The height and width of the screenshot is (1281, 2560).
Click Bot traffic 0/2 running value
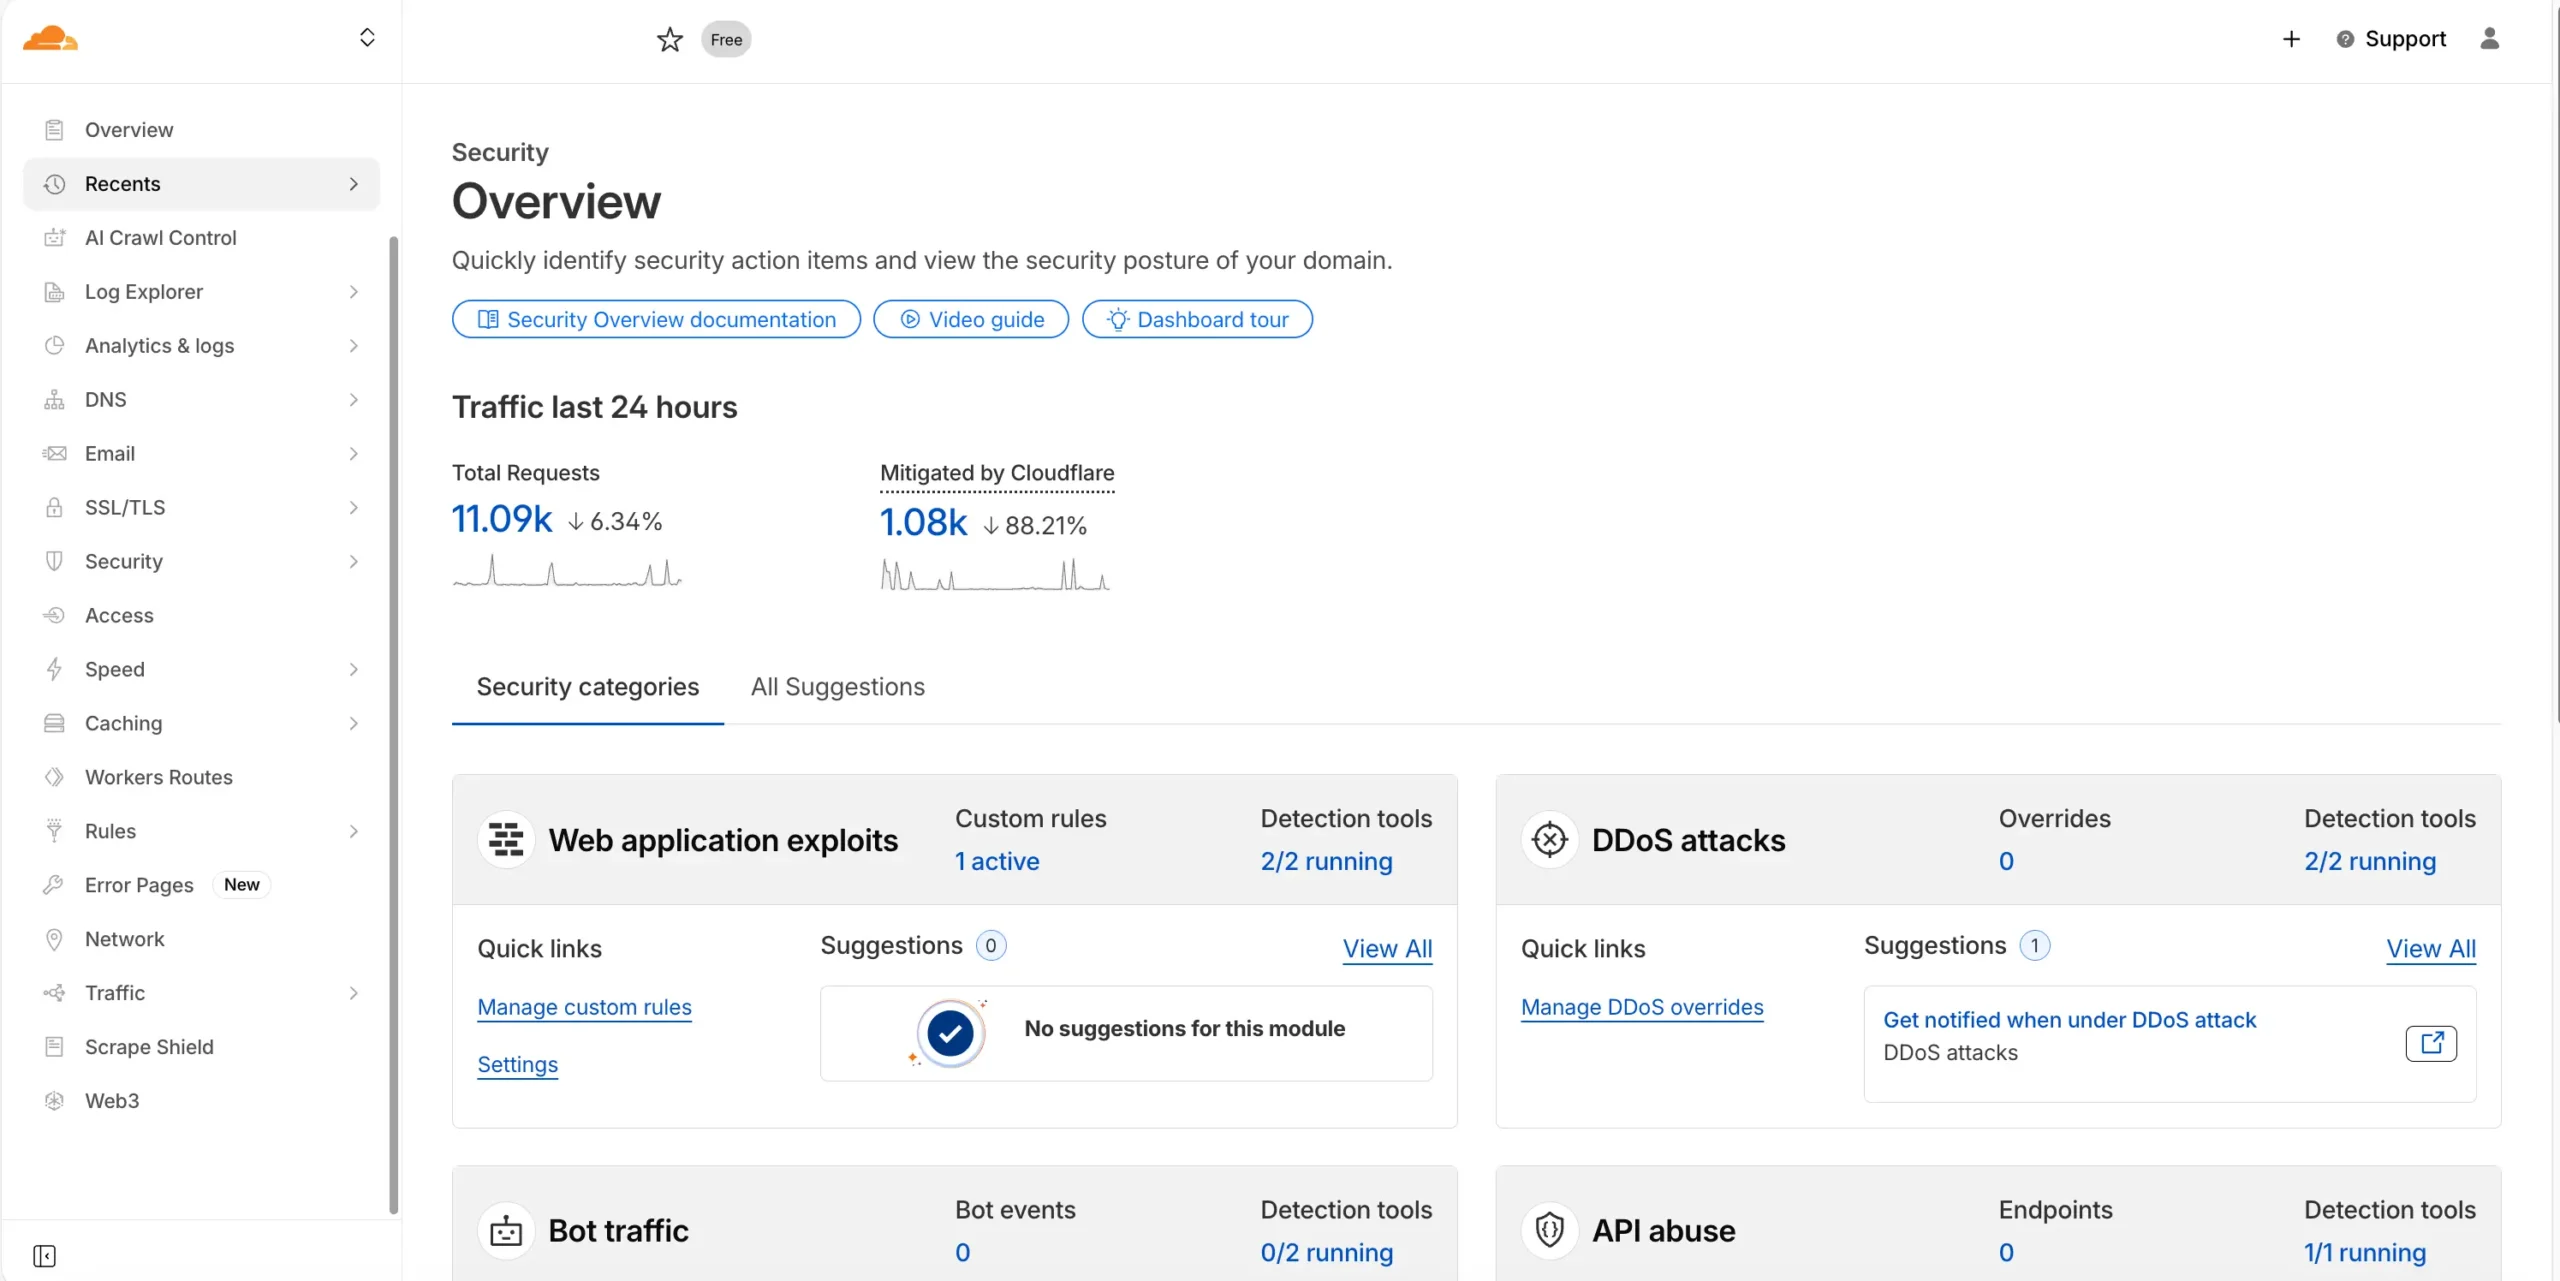[1326, 1254]
